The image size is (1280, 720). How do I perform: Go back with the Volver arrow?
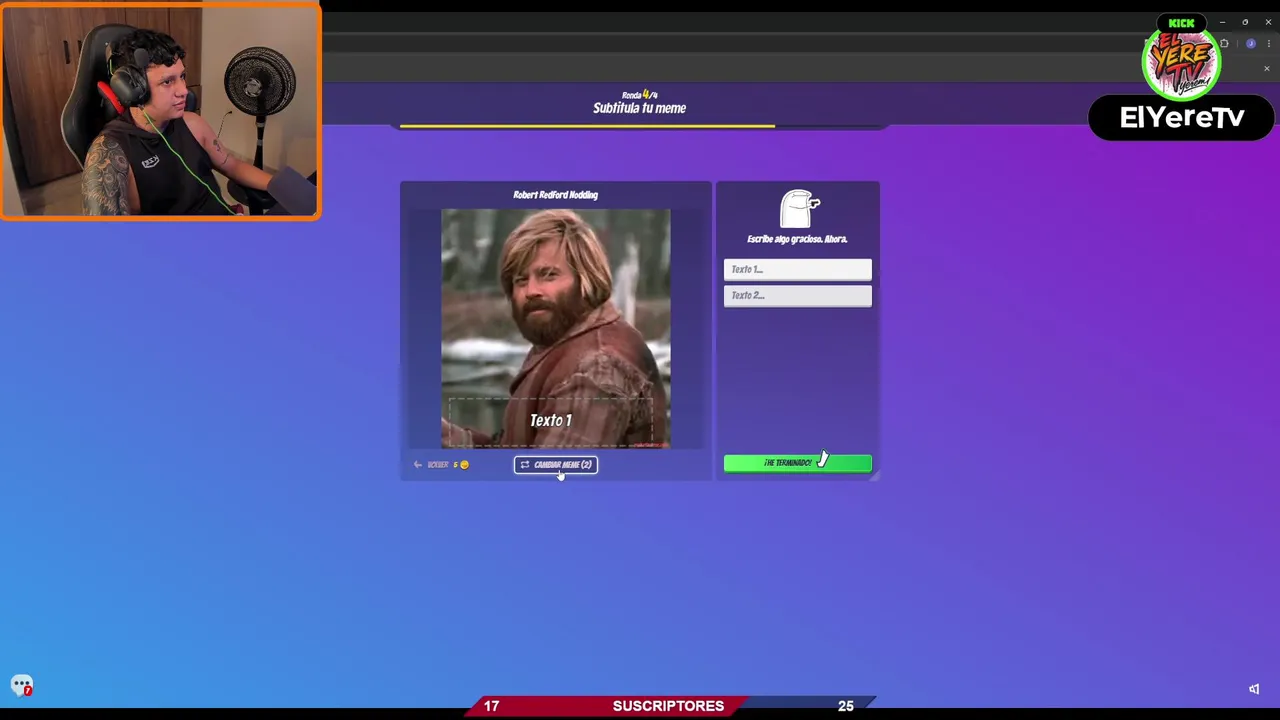(x=431, y=465)
